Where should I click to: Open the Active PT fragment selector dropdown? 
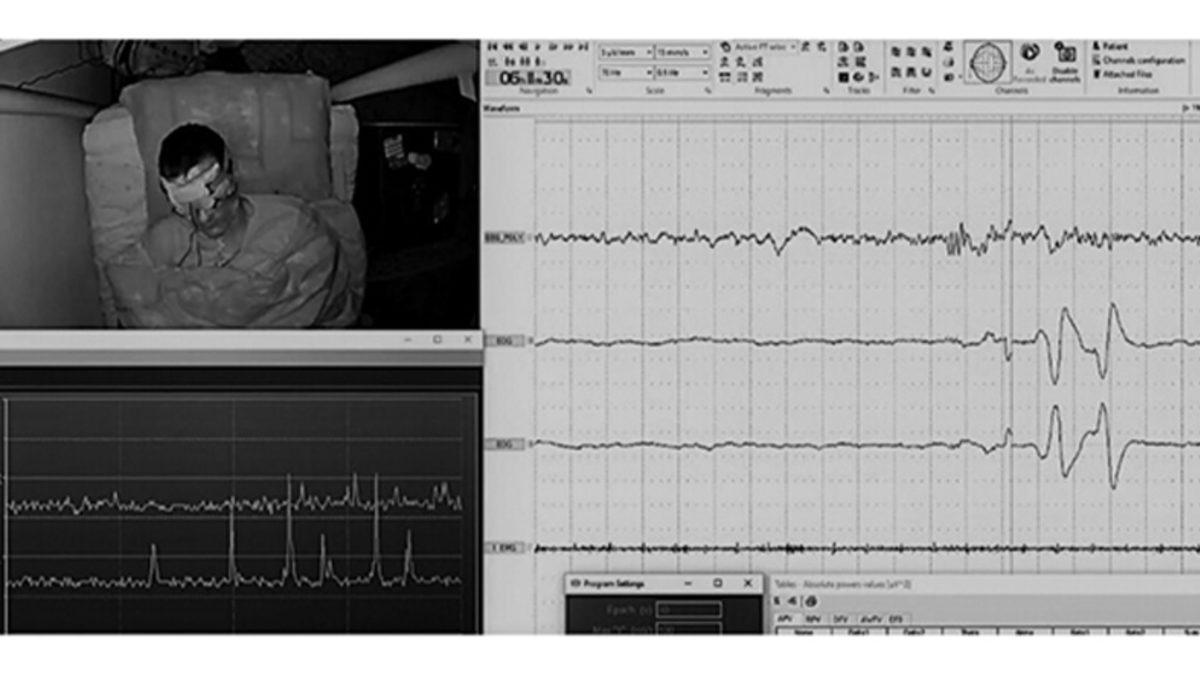pos(793,46)
